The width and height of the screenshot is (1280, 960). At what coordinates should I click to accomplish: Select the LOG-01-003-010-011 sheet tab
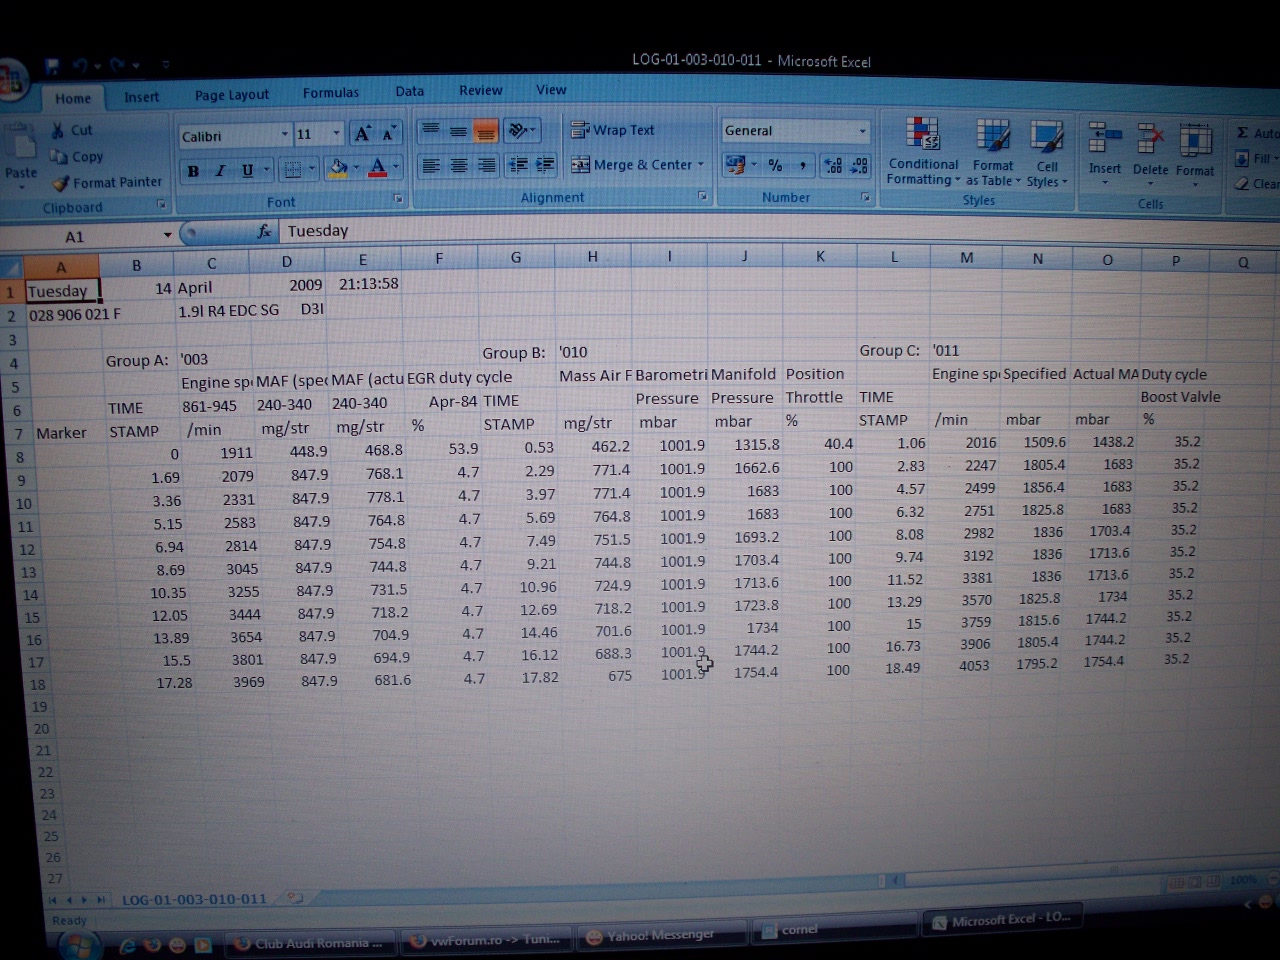[x=194, y=899]
